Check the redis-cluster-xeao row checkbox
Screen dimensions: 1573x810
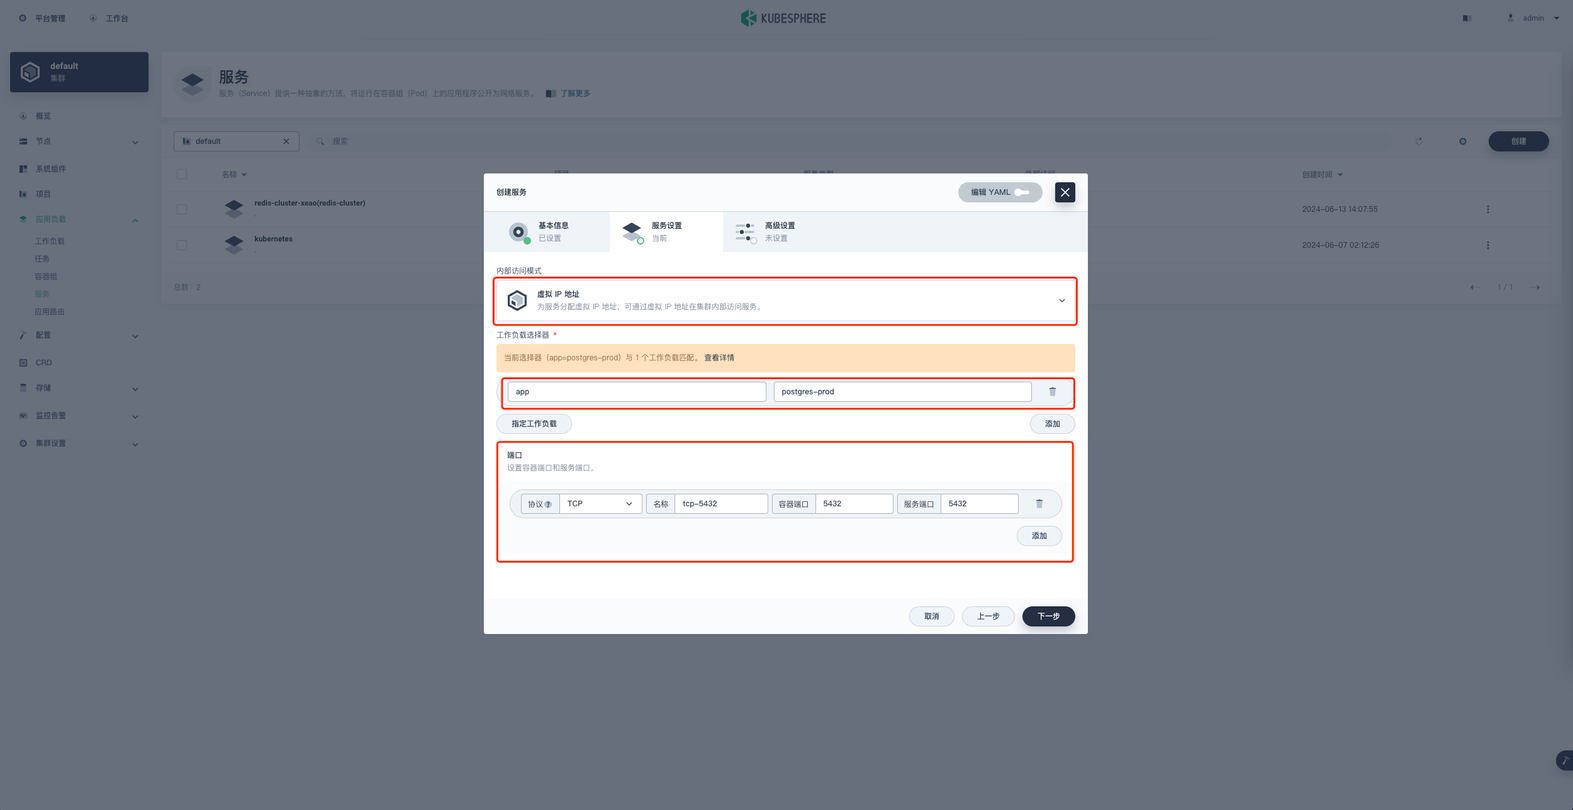182,209
